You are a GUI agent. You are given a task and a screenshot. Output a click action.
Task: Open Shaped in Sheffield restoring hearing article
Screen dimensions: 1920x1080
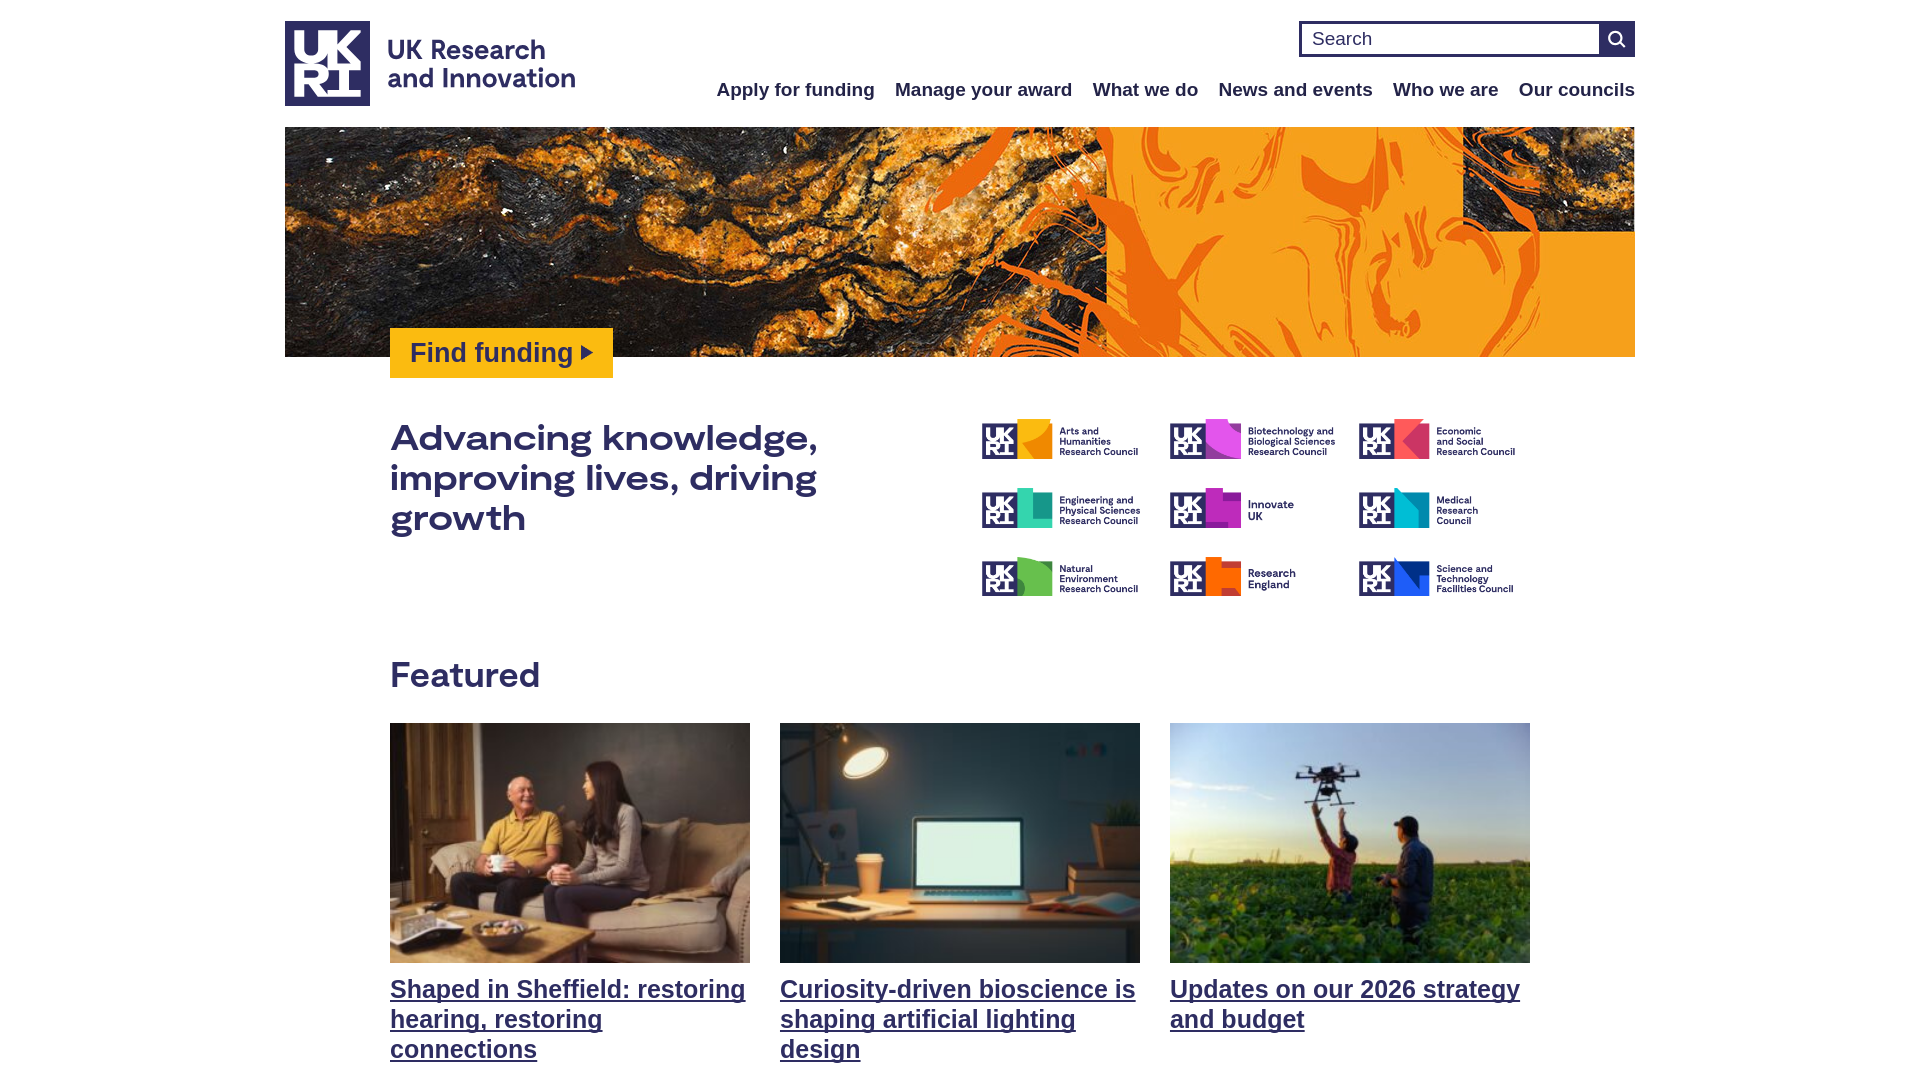[568, 1019]
